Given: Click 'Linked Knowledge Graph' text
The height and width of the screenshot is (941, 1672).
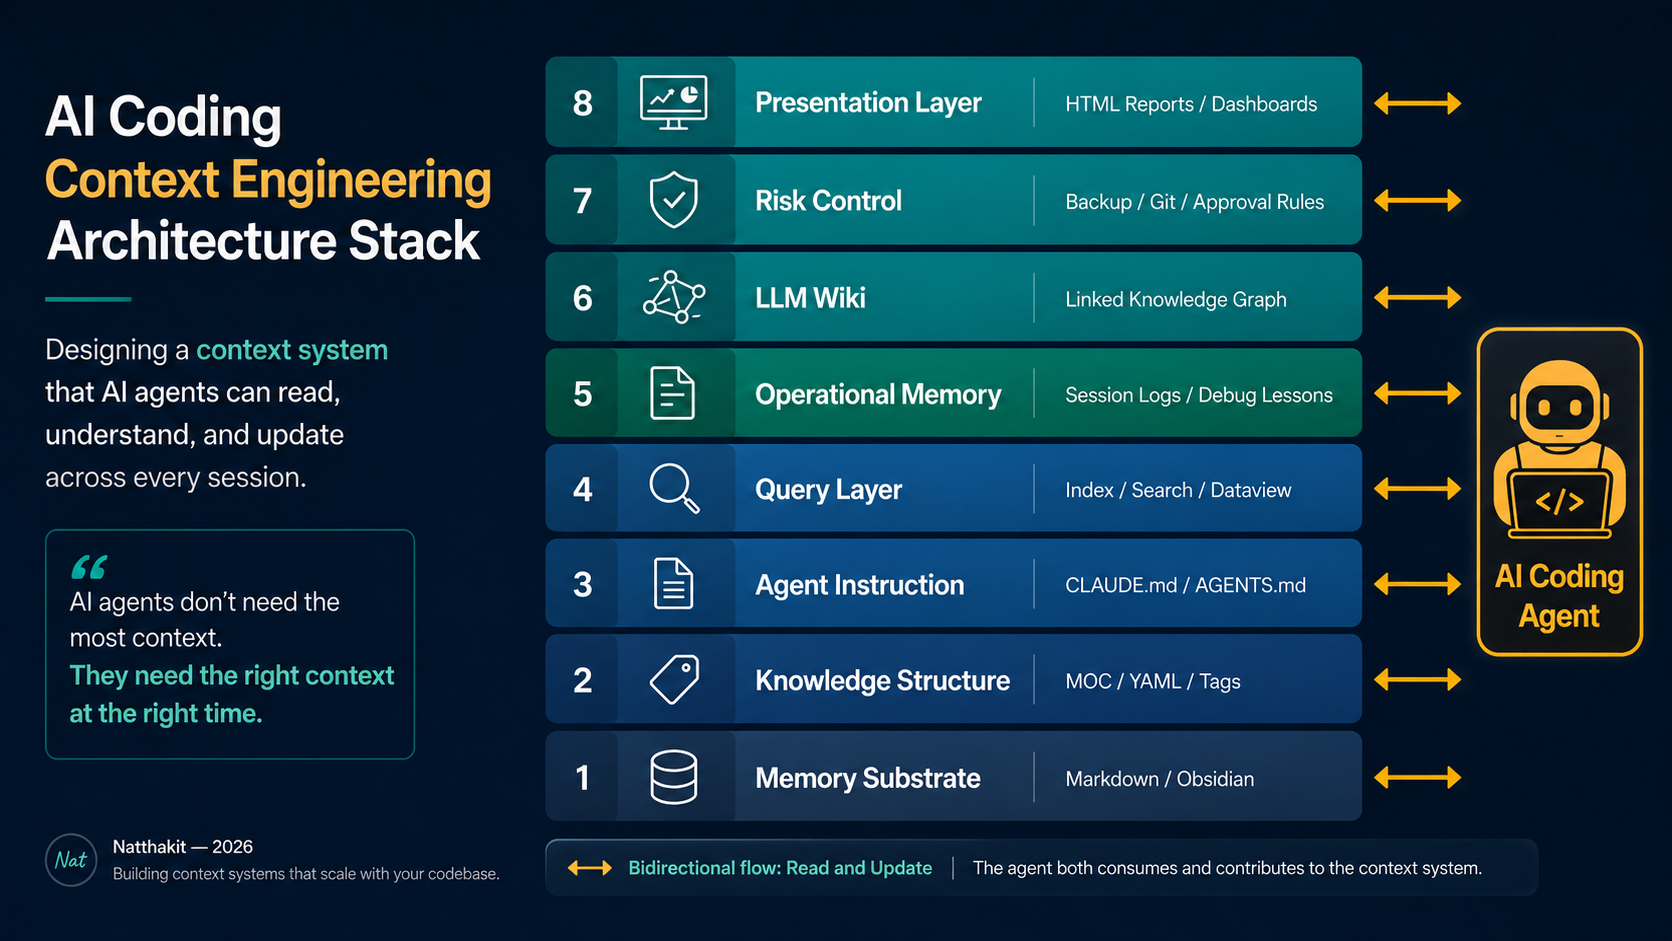Looking at the screenshot, I should point(1175,299).
